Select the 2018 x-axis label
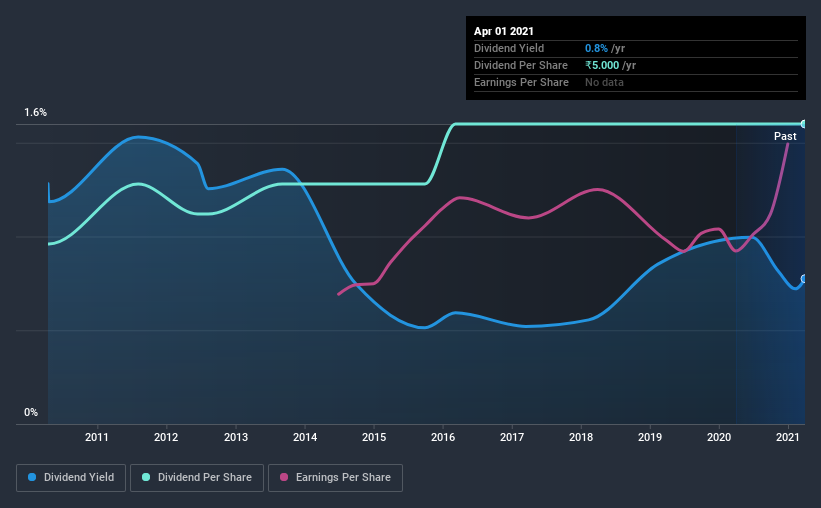The image size is (821, 508). click(x=581, y=437)
